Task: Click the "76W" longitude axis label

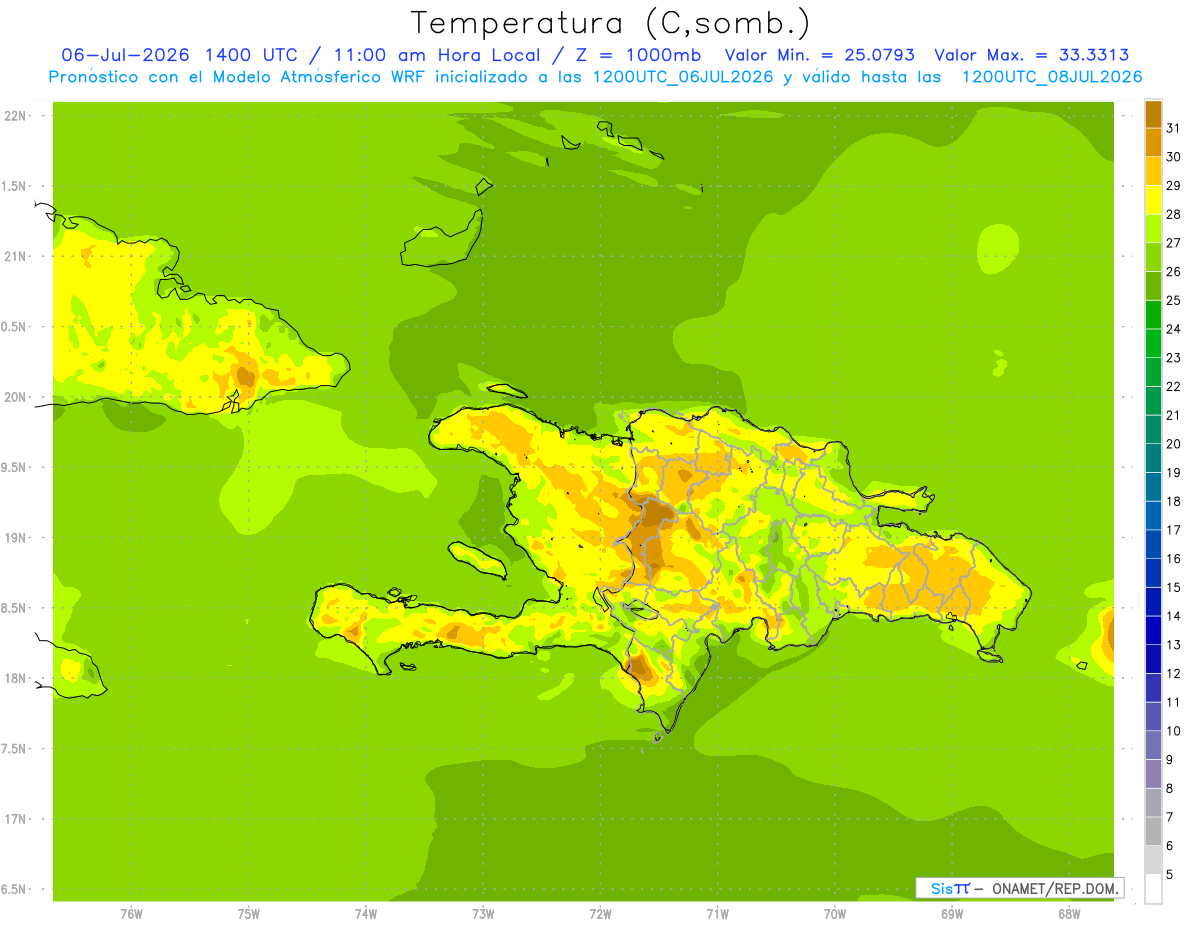Action: coord(131,914)
